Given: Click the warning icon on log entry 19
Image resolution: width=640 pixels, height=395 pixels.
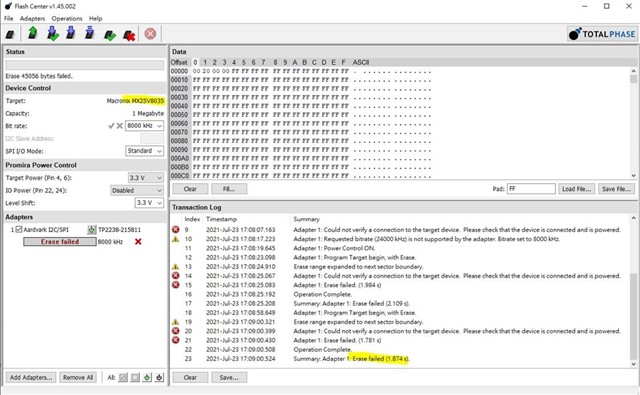Looking at the screenshot, I should [176, 322].
